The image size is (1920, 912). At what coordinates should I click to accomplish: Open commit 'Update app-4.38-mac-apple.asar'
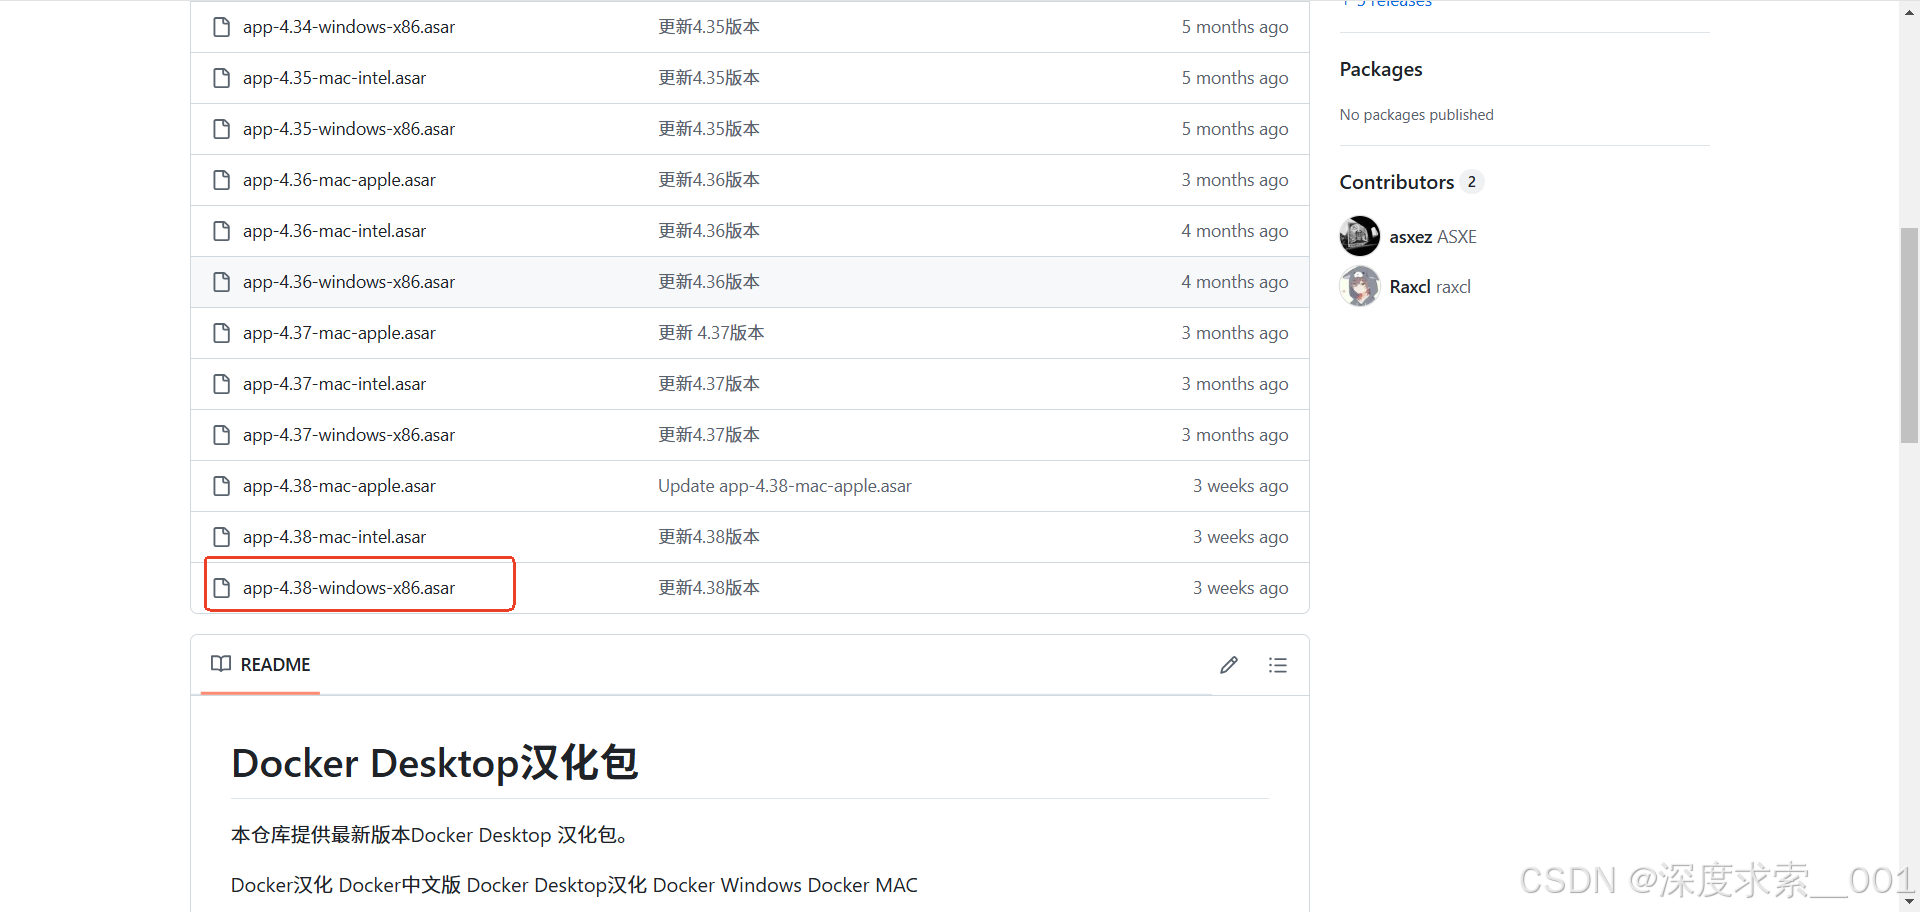(785, 486)
